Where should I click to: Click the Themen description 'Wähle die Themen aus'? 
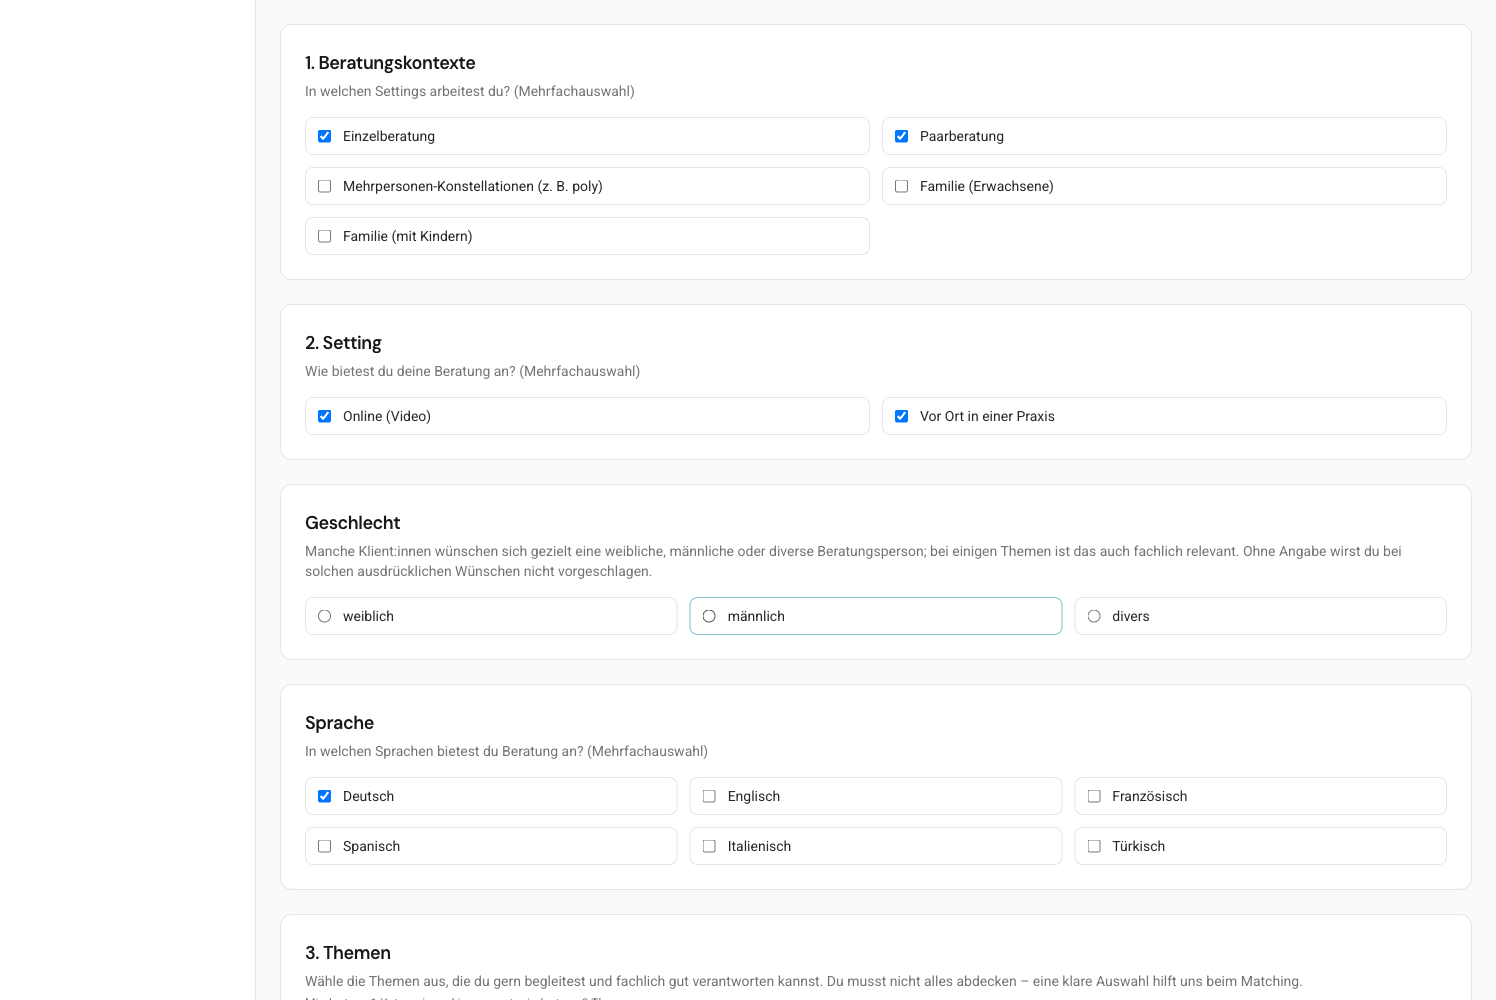pos(803,981)
